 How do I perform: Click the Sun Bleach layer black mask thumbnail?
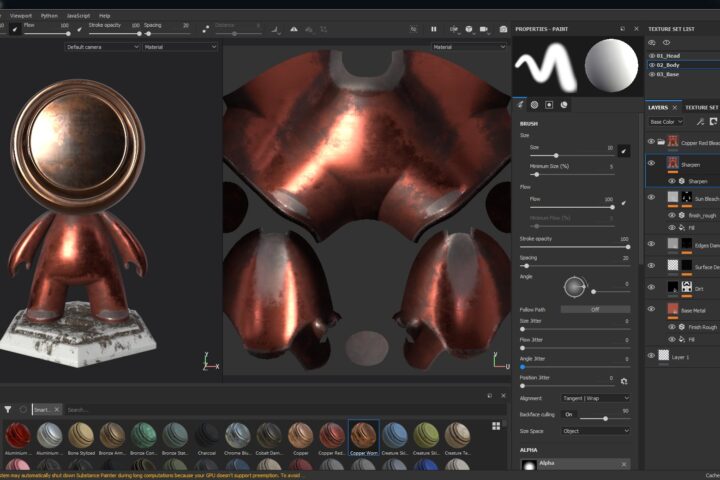(x=686, y=198)
